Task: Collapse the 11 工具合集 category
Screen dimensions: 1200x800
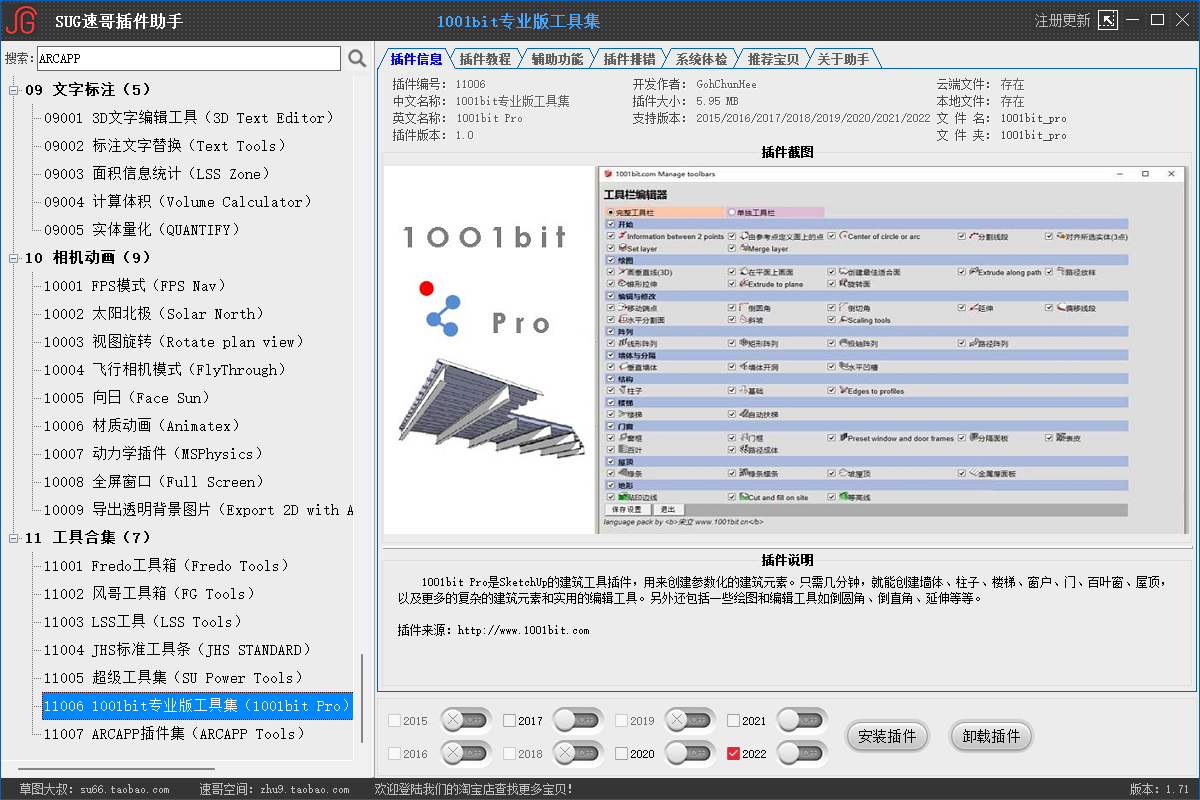Action: coord(14,538)
